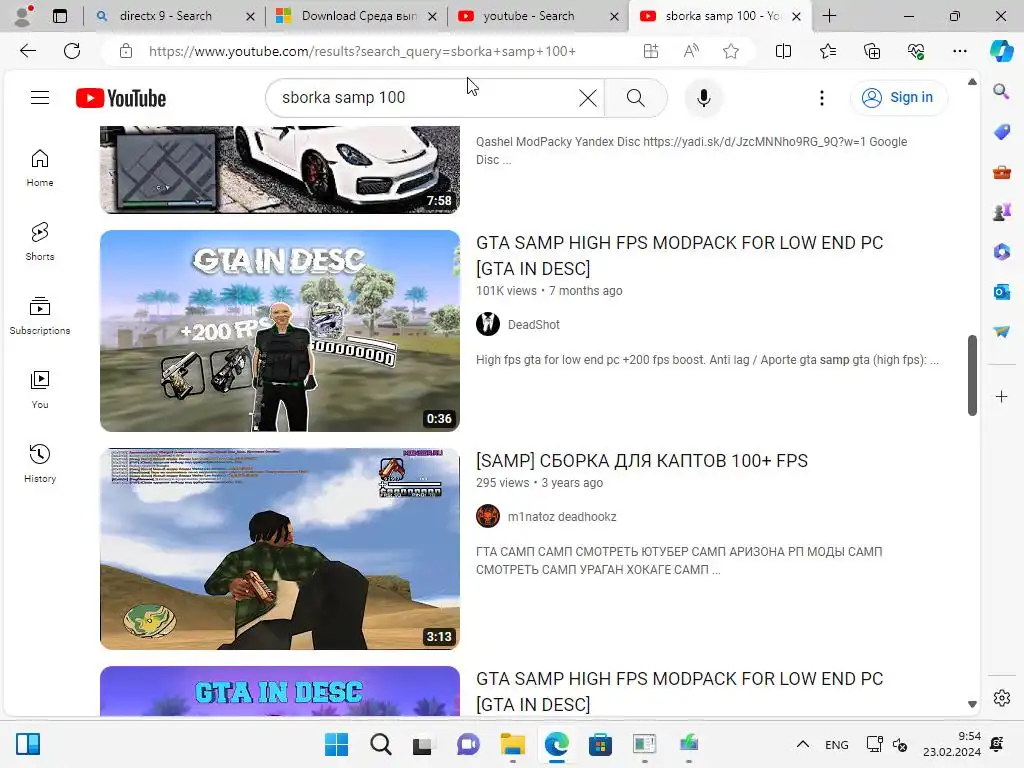Open video with +200 FPS thumbnail
The width and height of the screenshot is (1024, 768).
(280, 330)
